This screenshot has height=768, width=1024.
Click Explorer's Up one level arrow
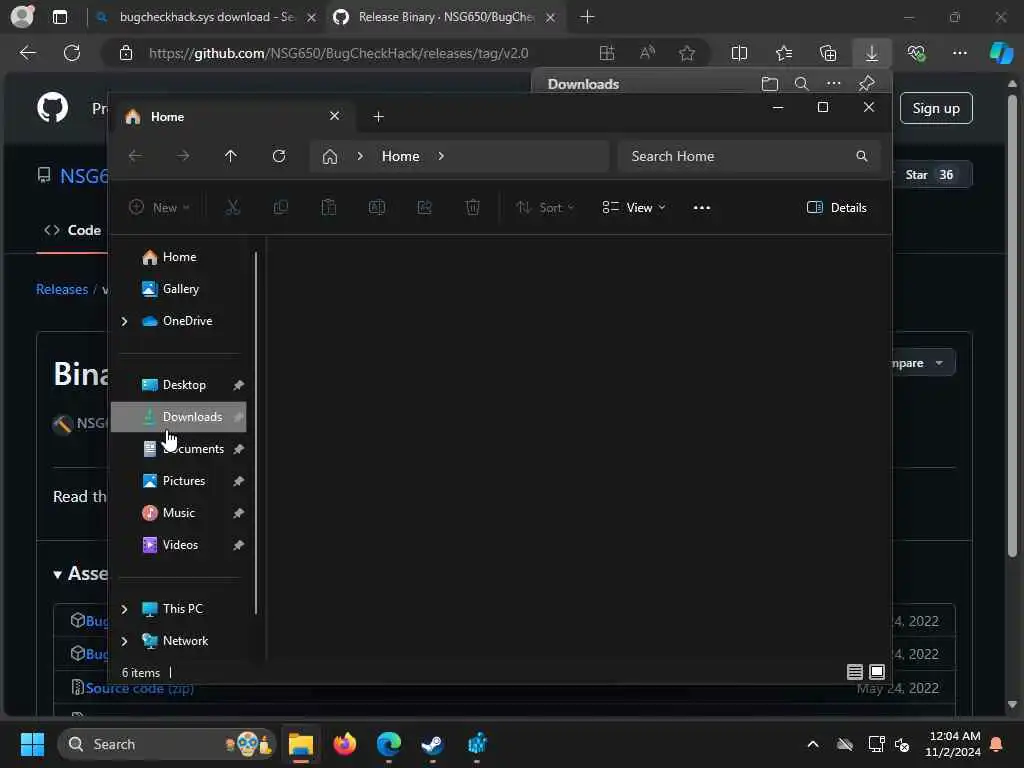pyautogui.click(x=231, y=156)
